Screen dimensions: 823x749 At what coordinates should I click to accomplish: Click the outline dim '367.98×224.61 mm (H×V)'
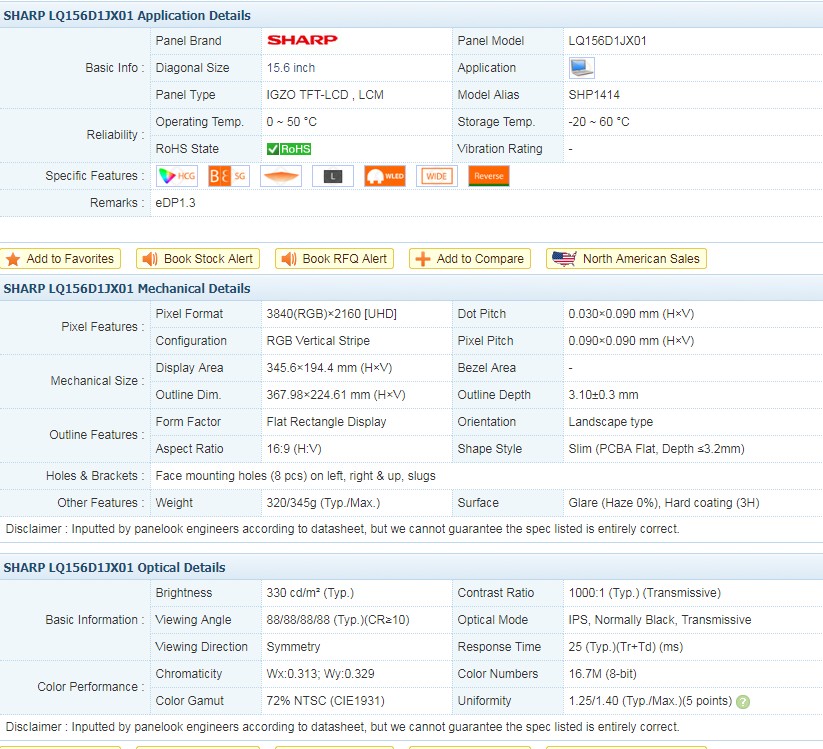tap(336, 395)
